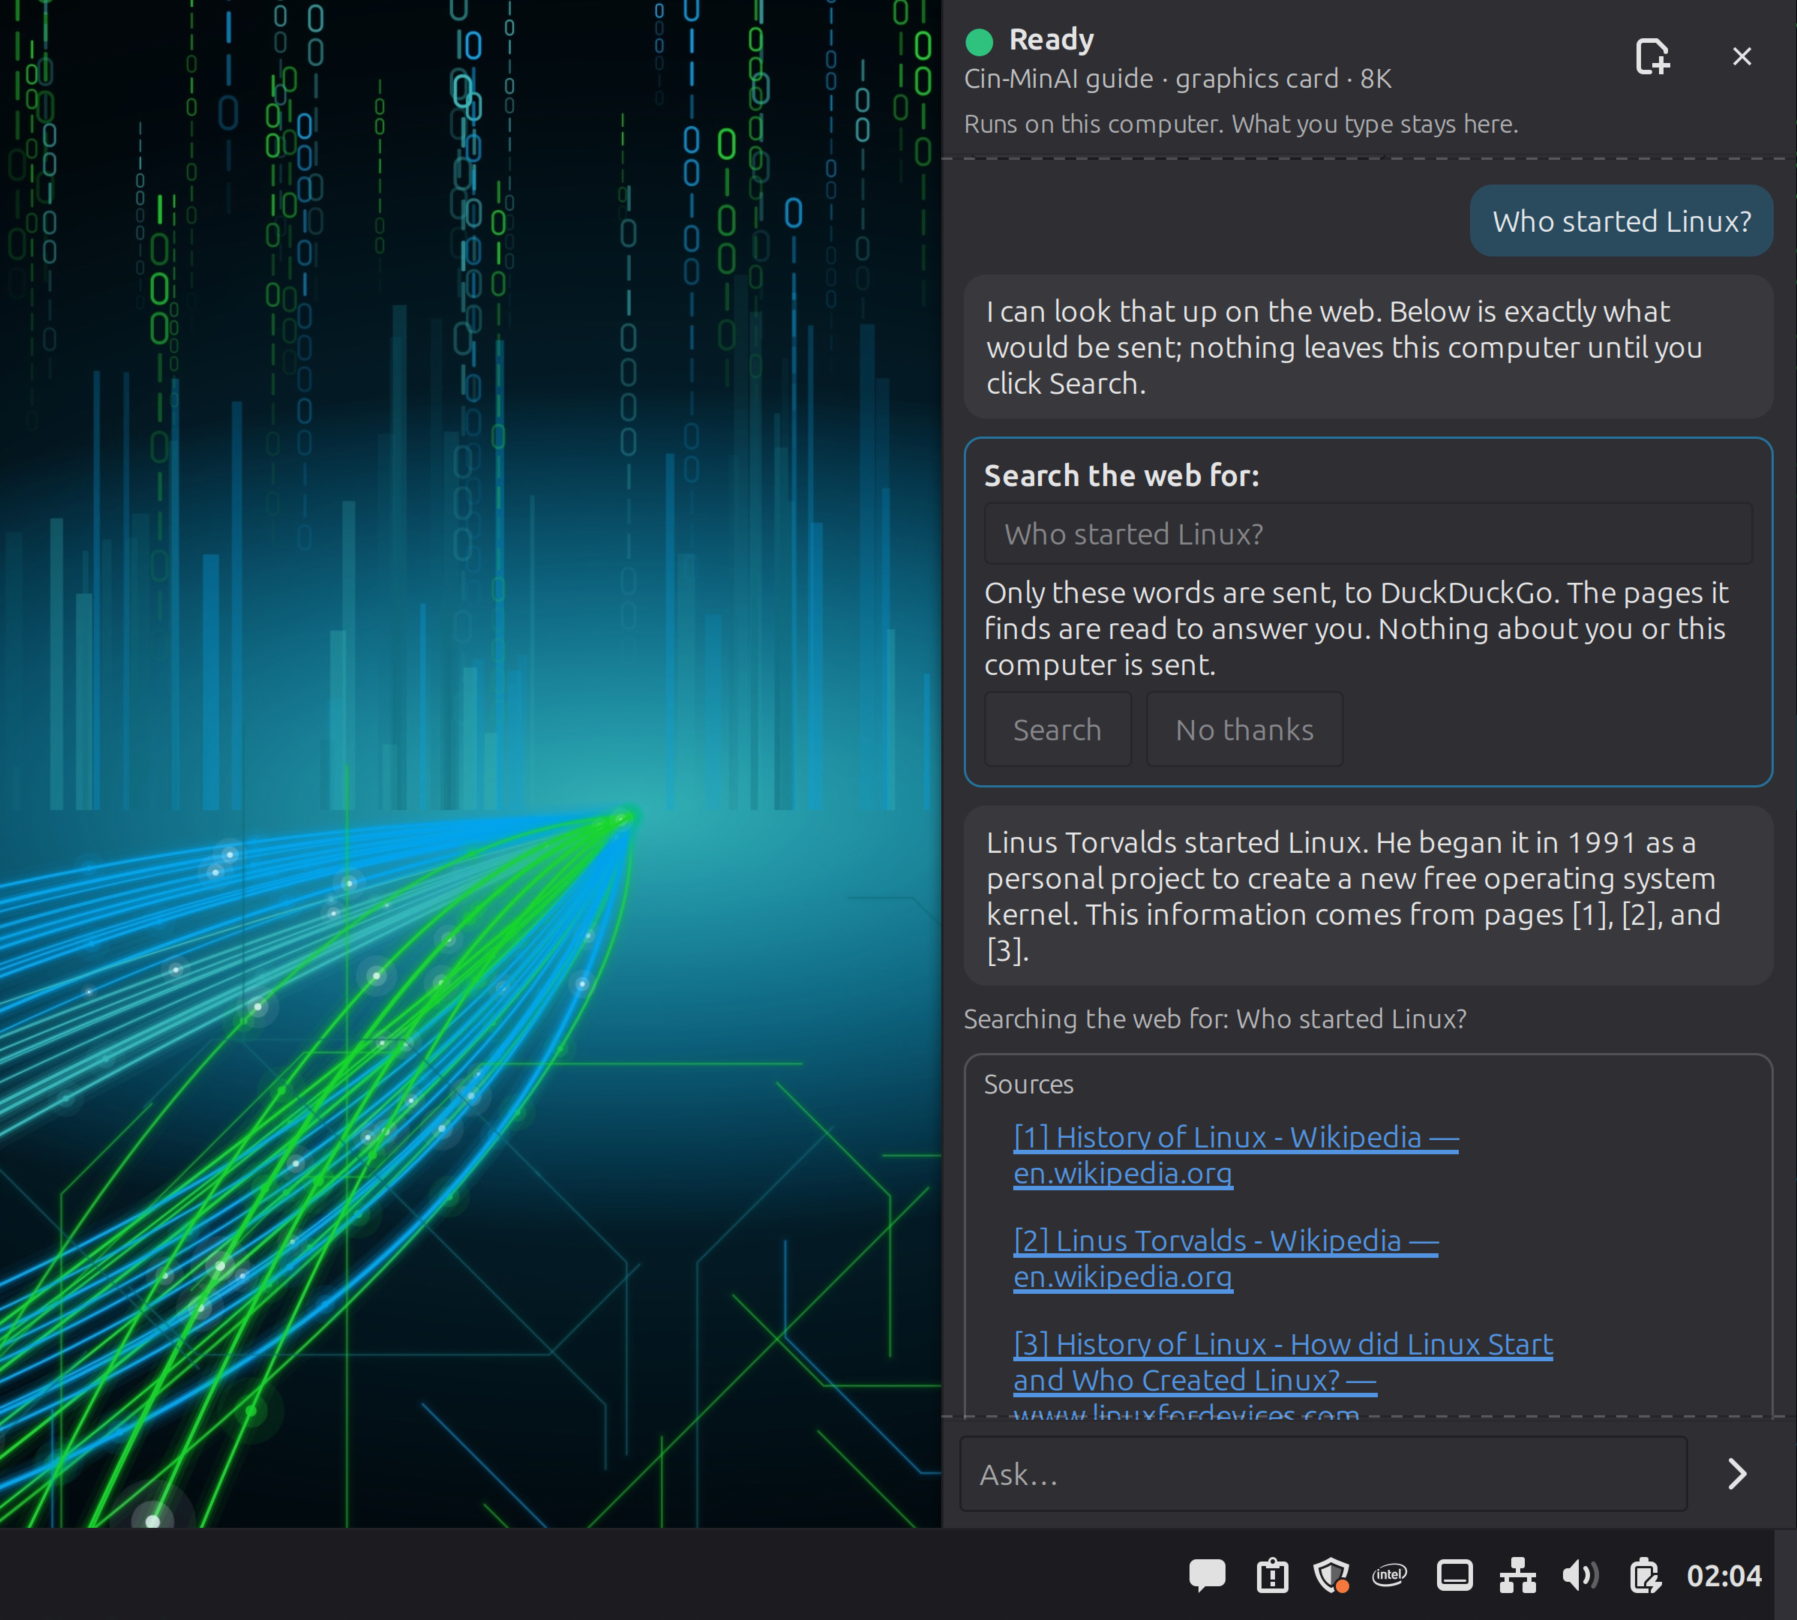Screen dimensions: 1797x1620
Task: Open the battery power tray icon
Action: click(x=1645, y=1576)
